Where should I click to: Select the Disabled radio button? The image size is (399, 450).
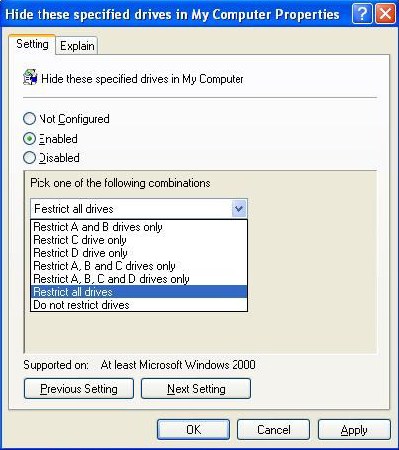tap(29, 158)
